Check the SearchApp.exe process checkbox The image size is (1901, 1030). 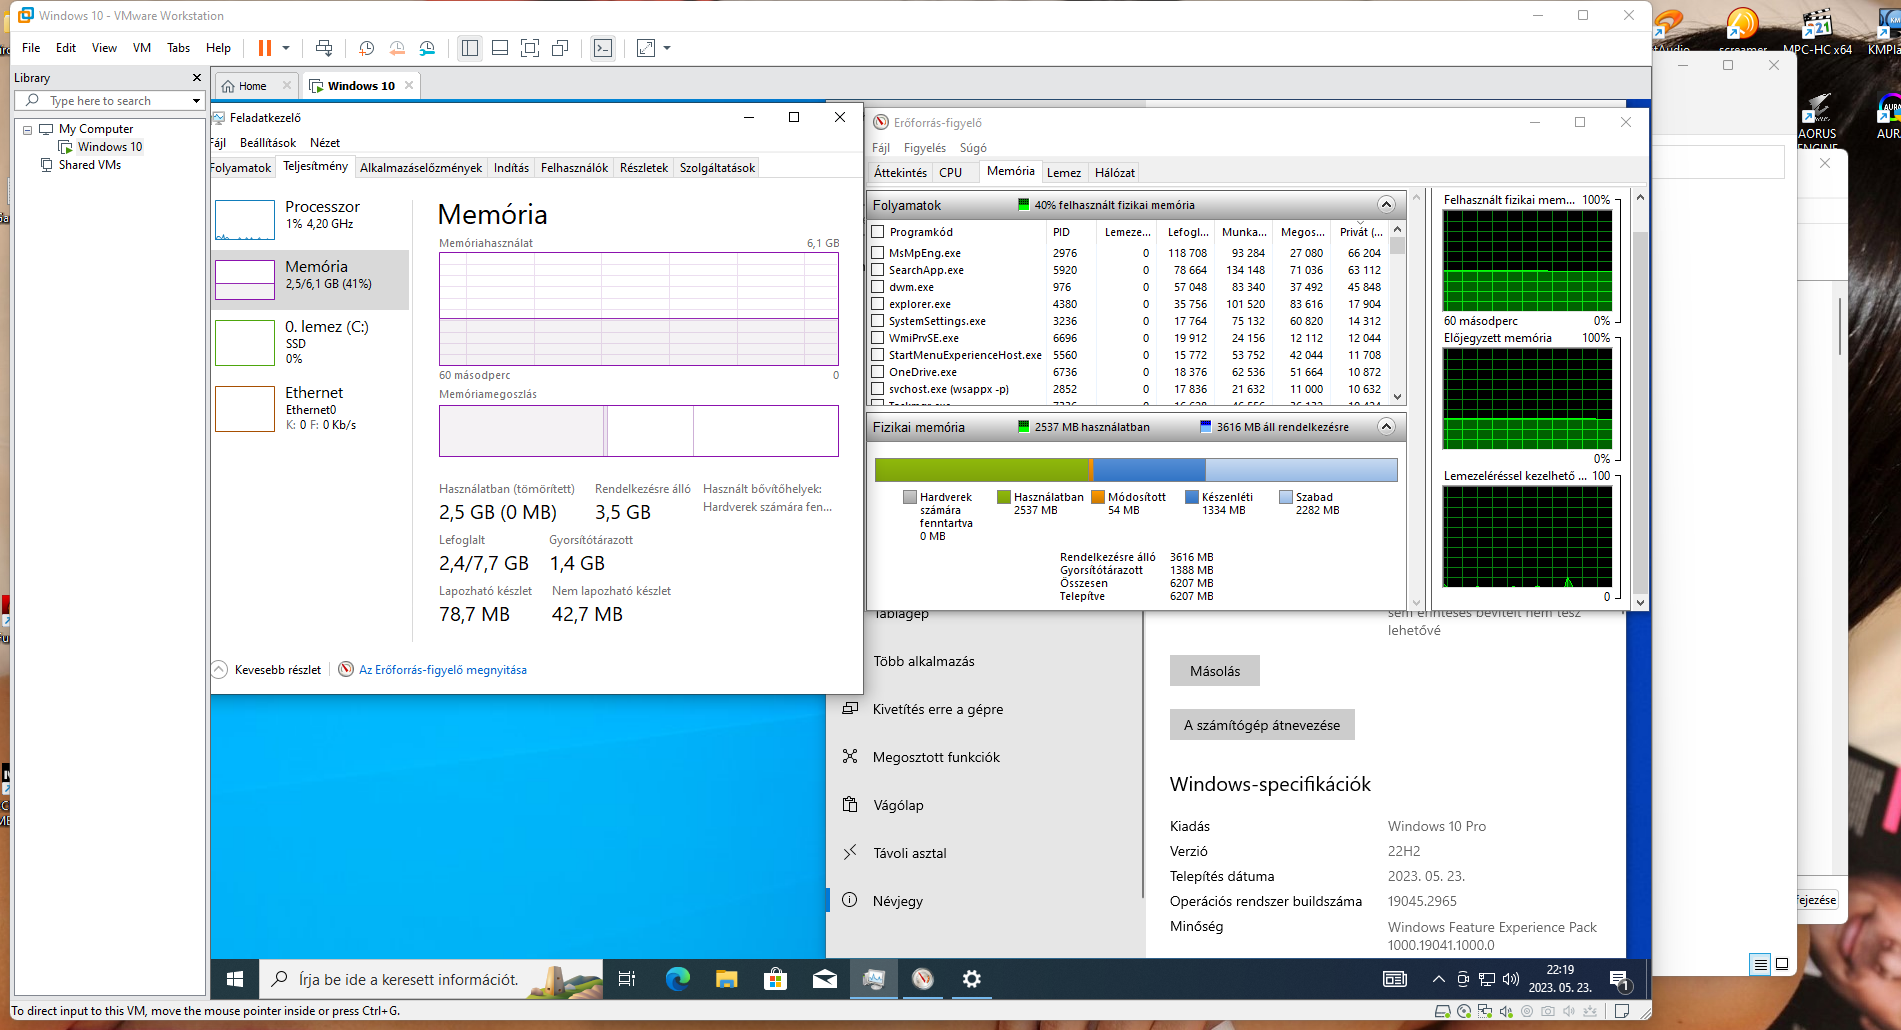[878, 270]
